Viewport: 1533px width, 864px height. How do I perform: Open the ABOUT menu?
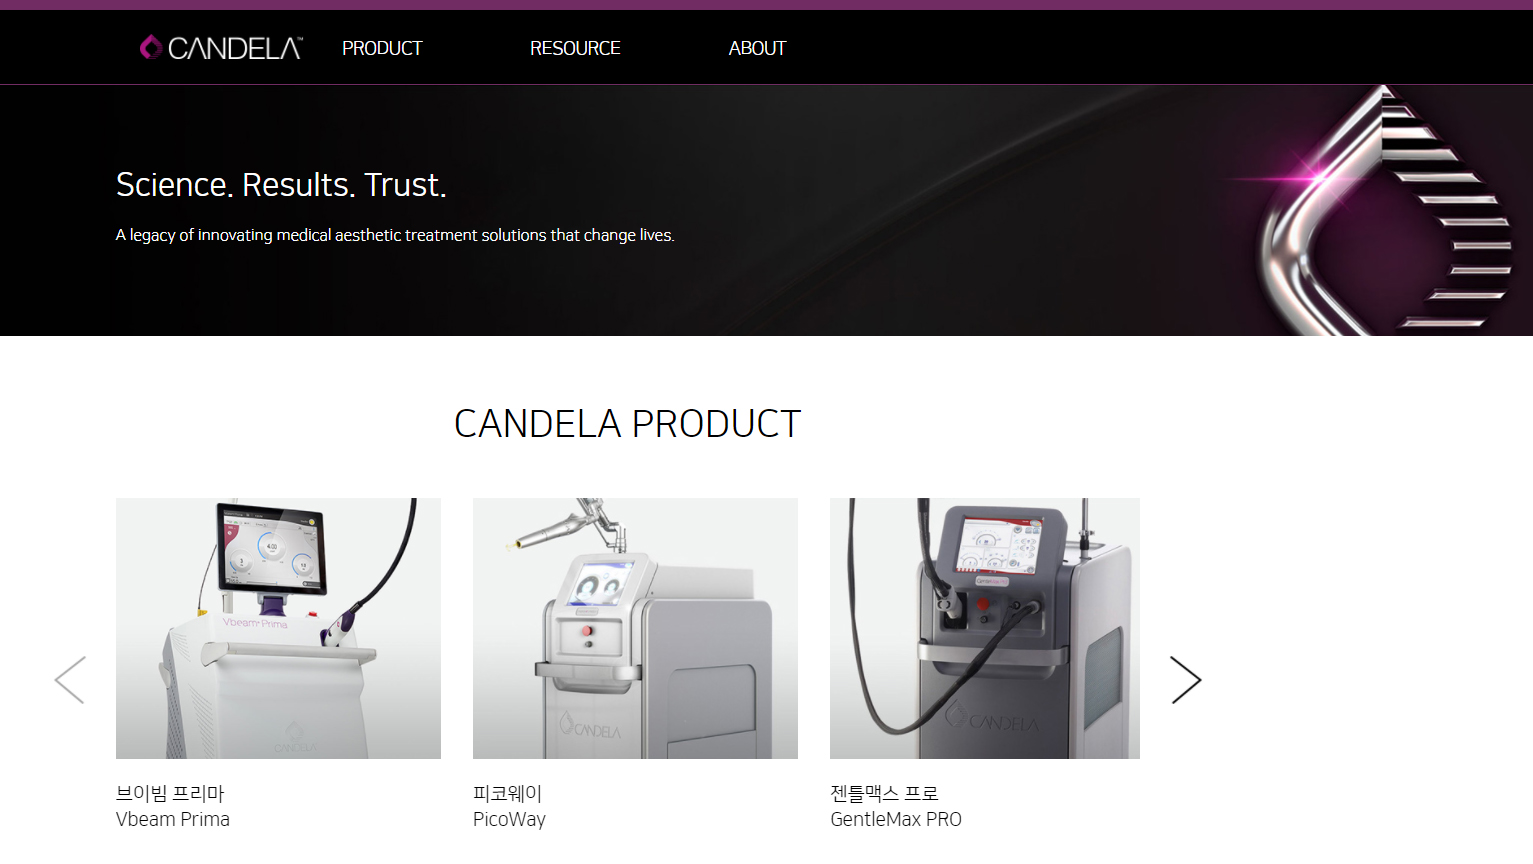coord(757,48)
